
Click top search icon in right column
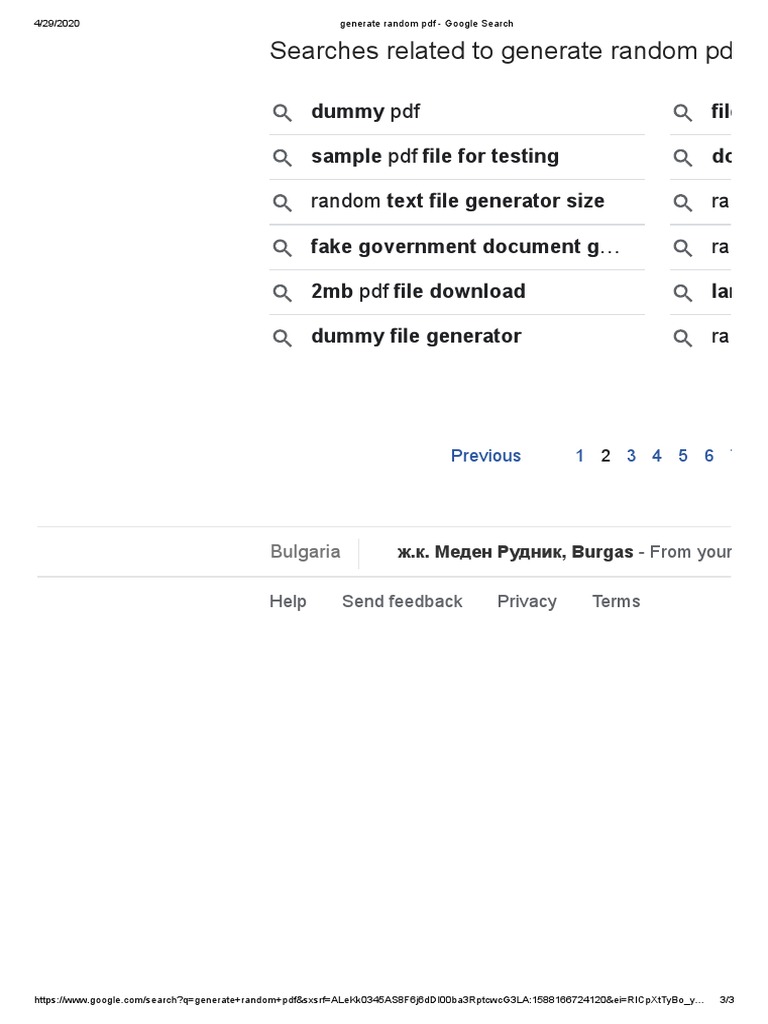(683, 113)
